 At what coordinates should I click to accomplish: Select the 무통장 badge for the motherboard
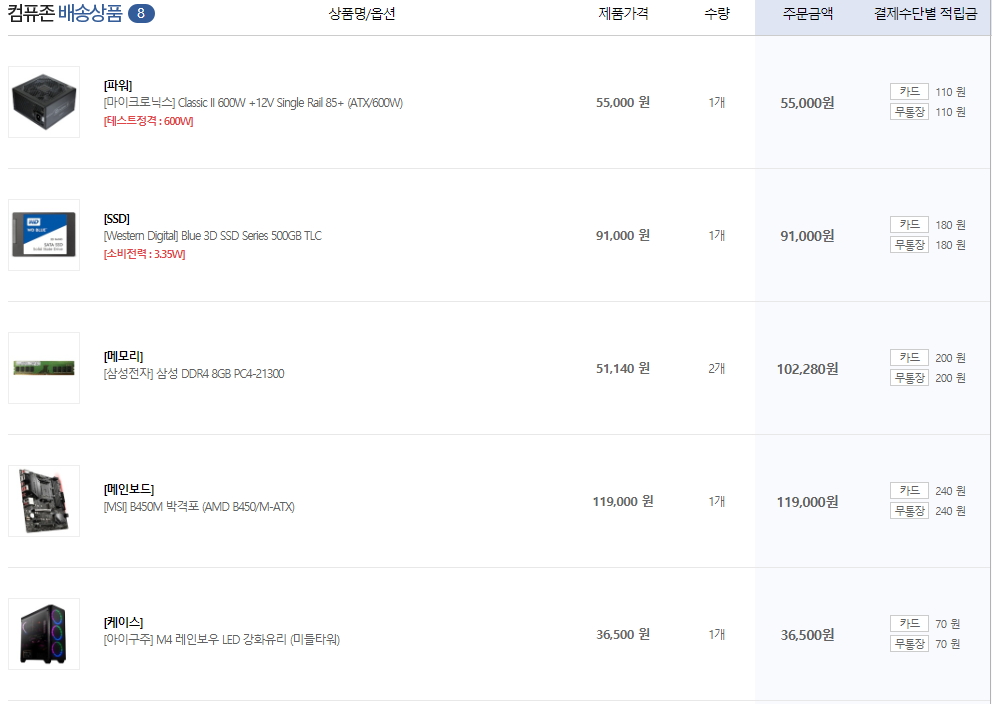(909, 510)
